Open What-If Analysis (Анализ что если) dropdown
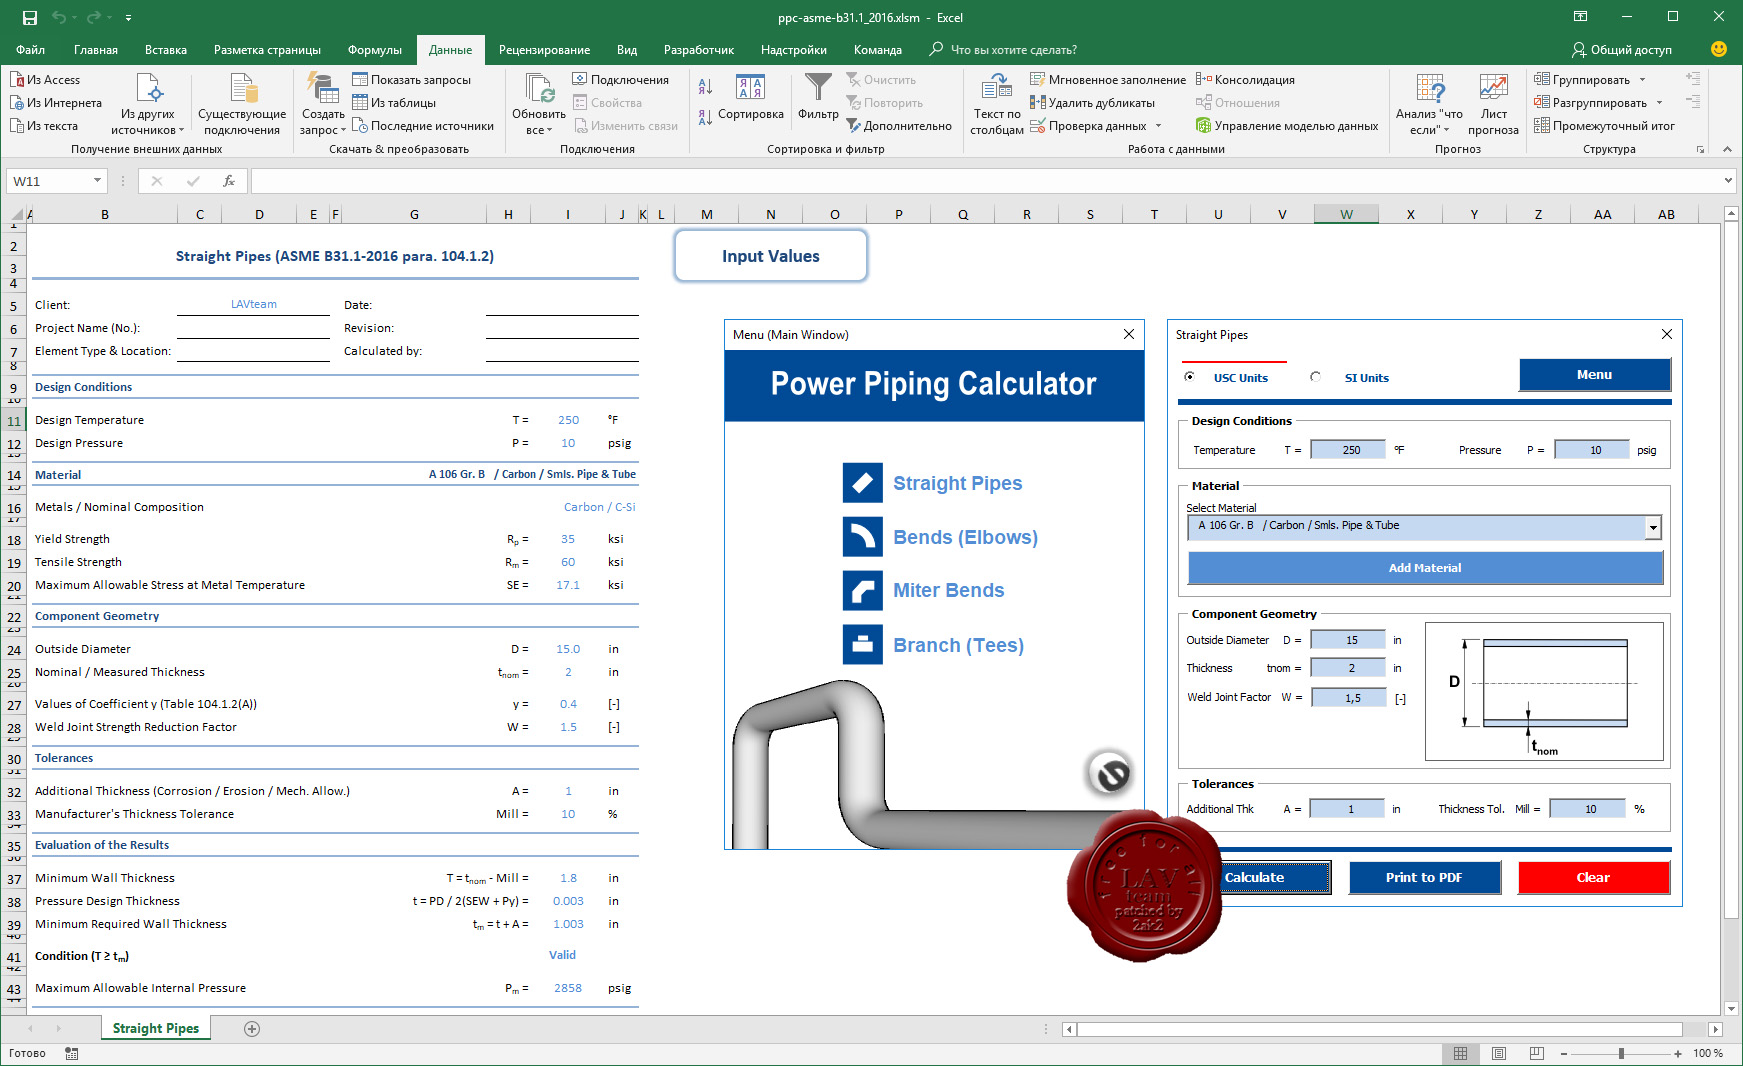This screenshot has width=1743, height=1066. coord(1429,105)
